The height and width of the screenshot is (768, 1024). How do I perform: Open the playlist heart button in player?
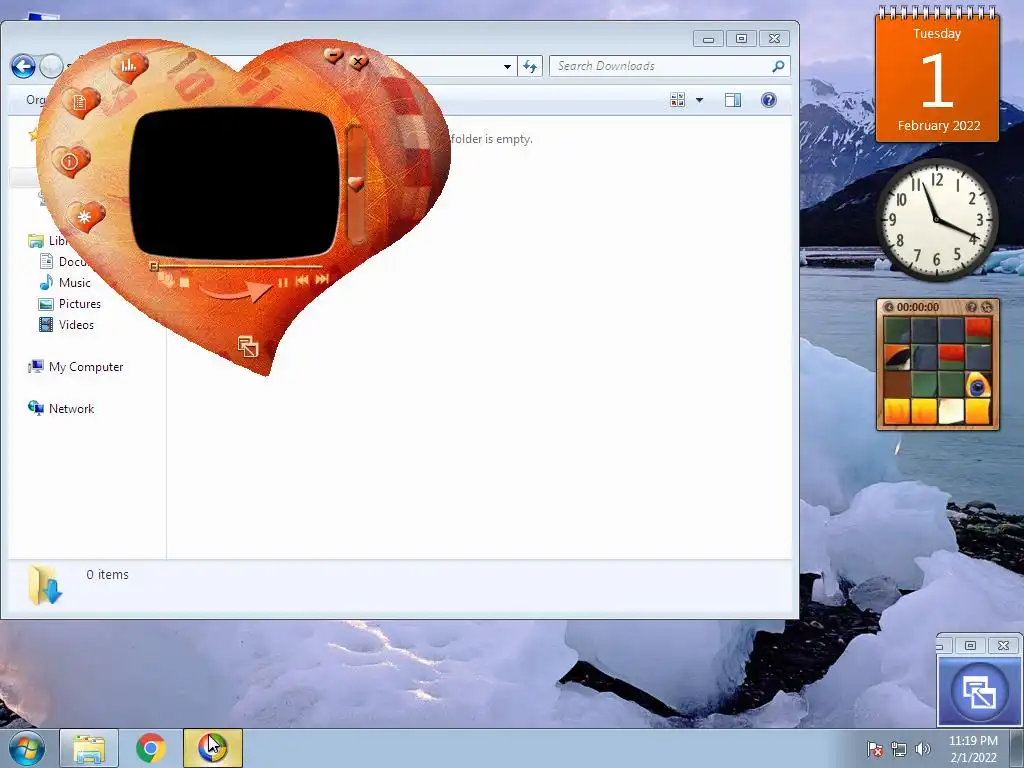80,102
